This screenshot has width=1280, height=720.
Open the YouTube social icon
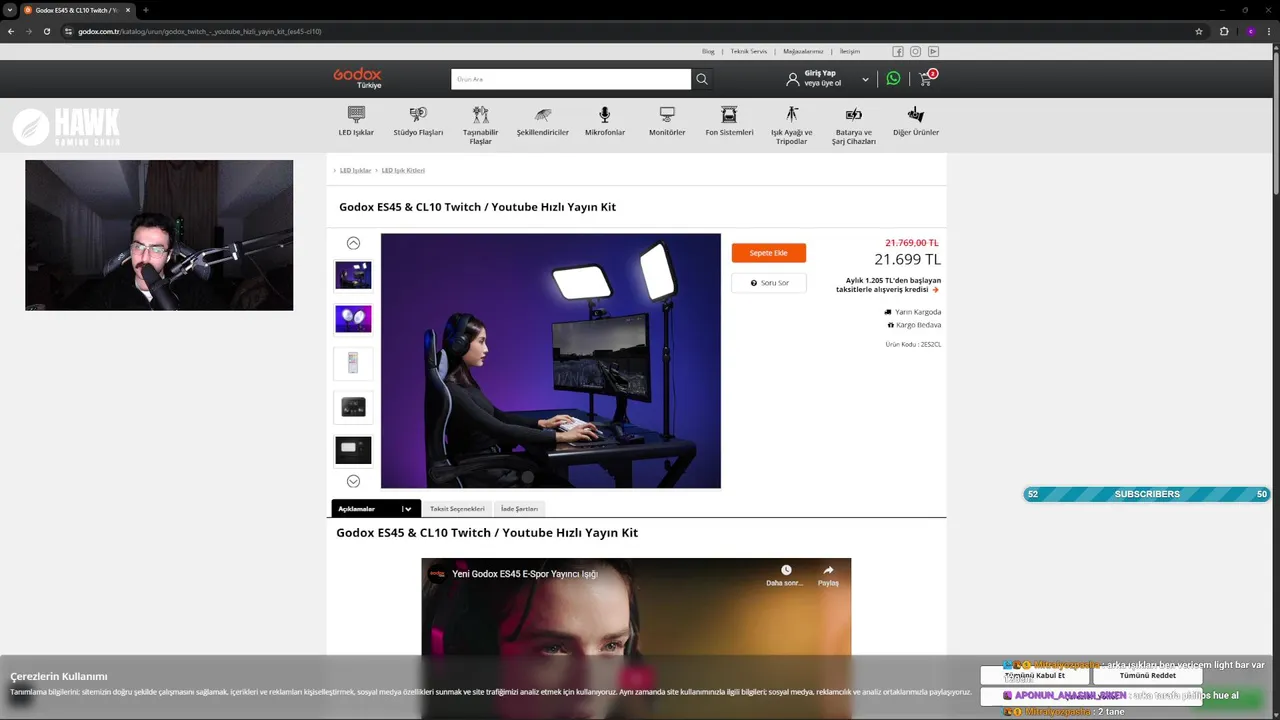(933, 51)
